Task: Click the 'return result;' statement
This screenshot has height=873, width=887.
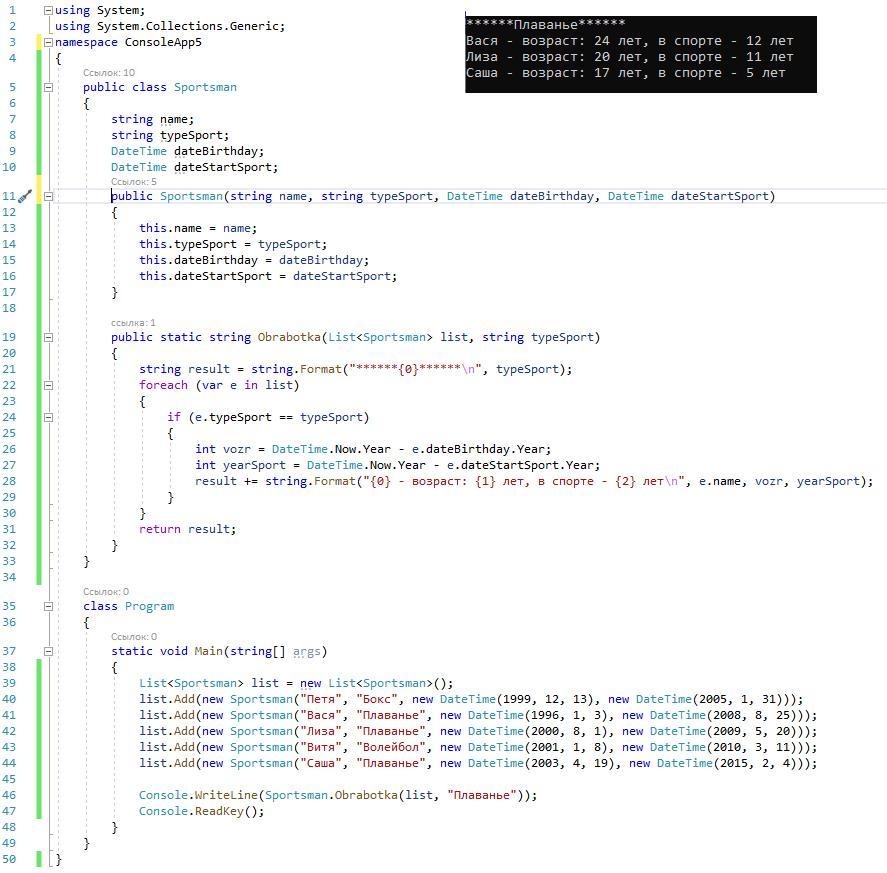Action: pyautogui.click(x=187, y=529)
